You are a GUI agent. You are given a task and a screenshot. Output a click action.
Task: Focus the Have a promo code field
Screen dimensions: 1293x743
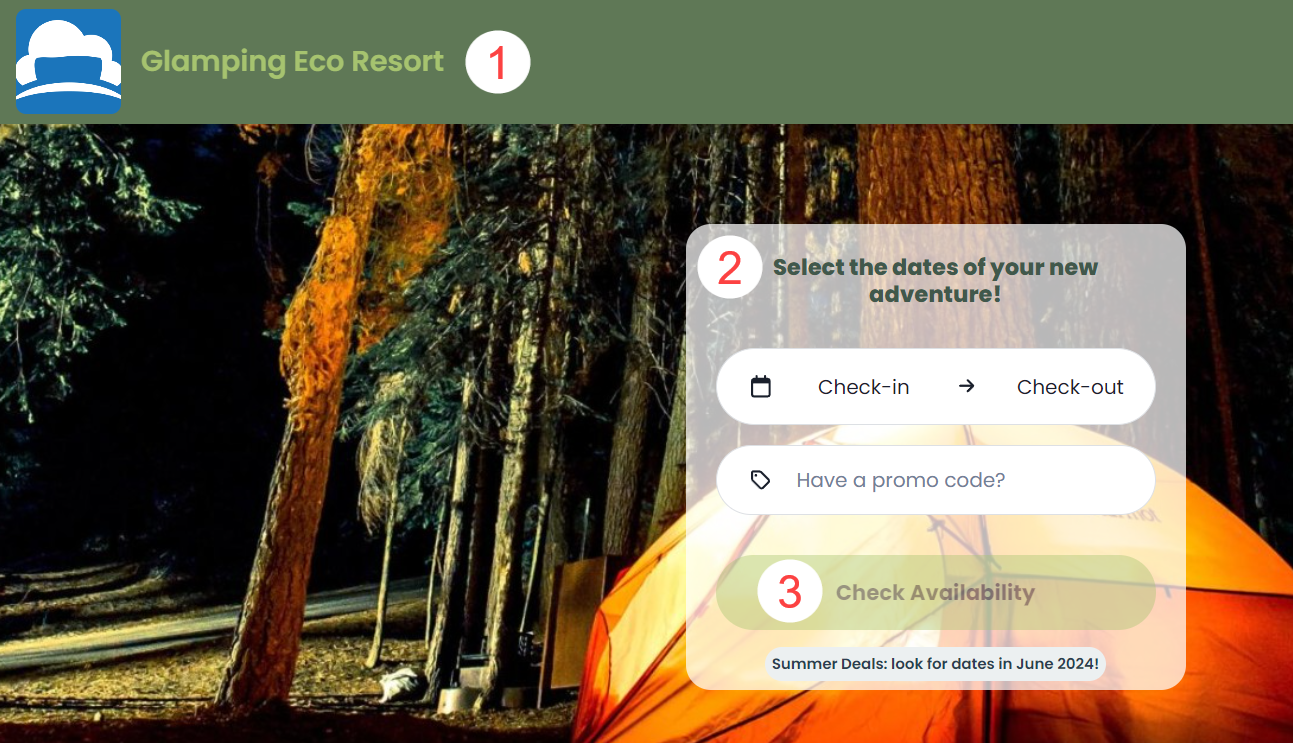coord(936,480)
